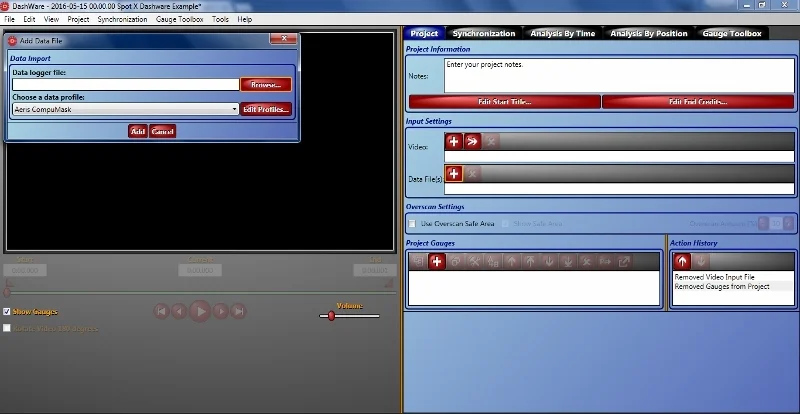Viewport: 800px width, 414px height.
Task: Click the add Data File(s) plus icon
Action: tap(454, 174)
